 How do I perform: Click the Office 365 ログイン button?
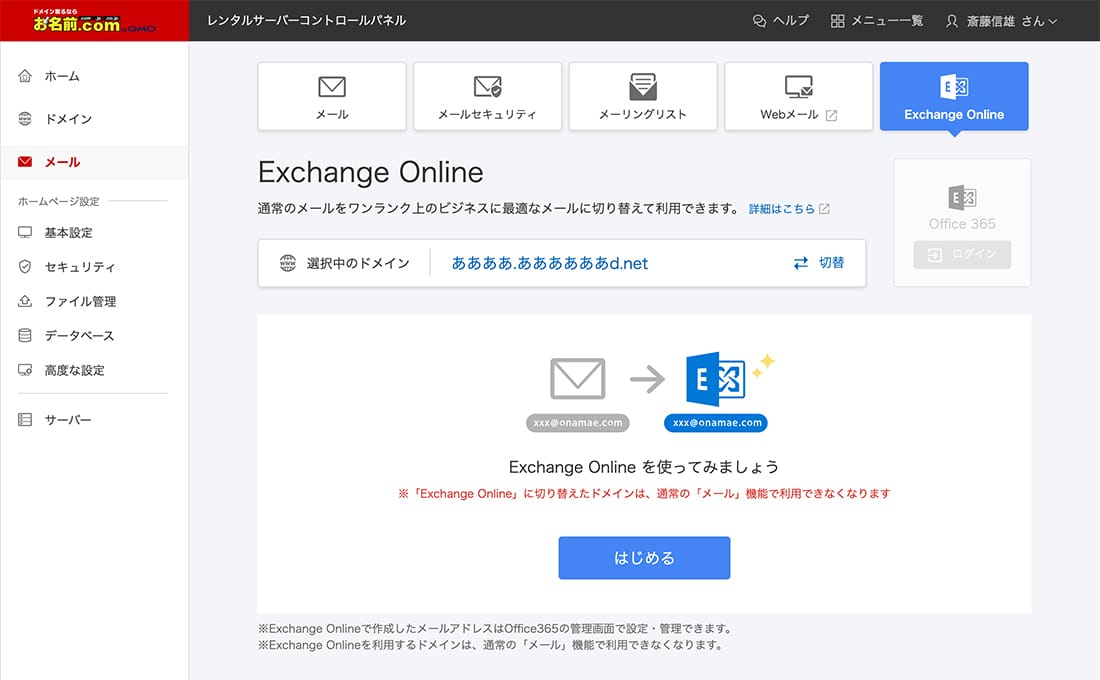[962, 254]
